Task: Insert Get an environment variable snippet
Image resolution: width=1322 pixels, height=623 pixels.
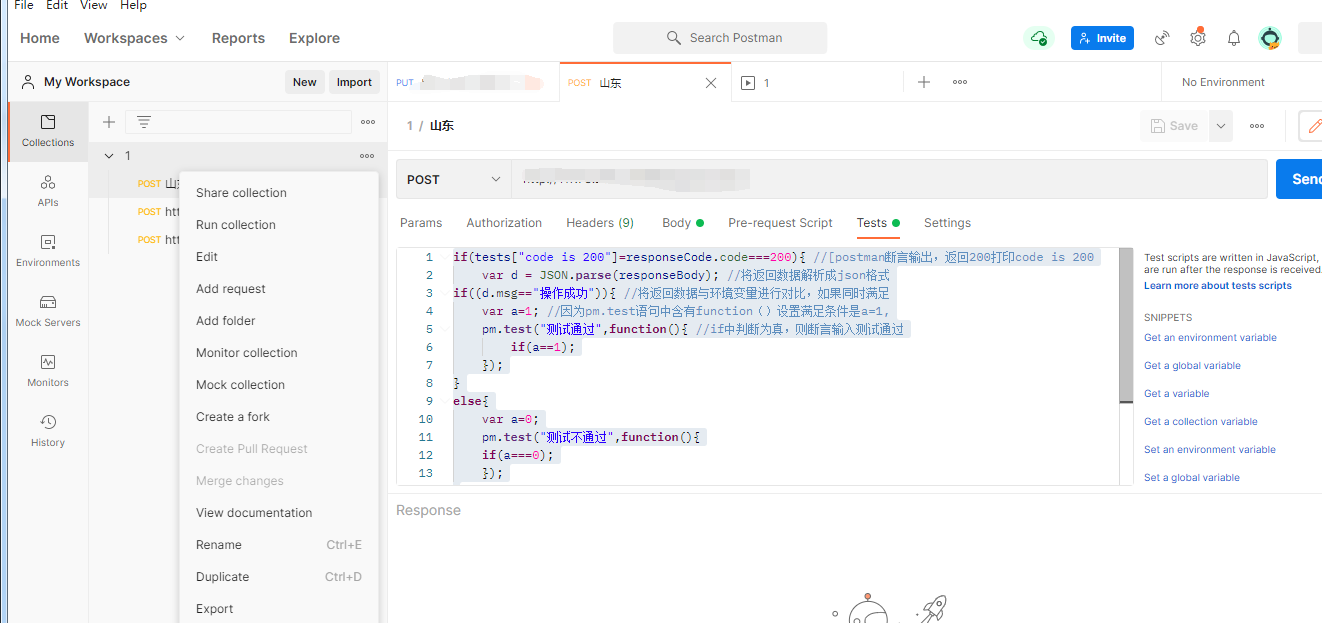Action: coord(1210,338)
